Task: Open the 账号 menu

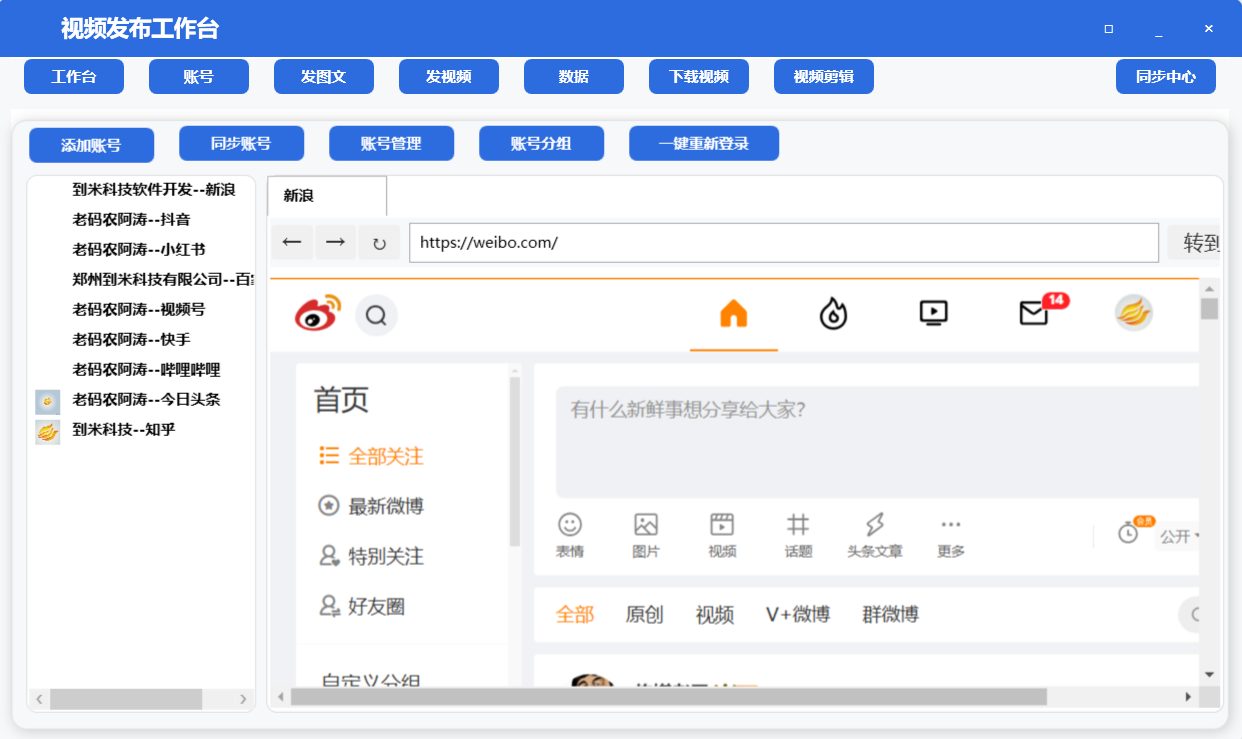Action: 199,76
